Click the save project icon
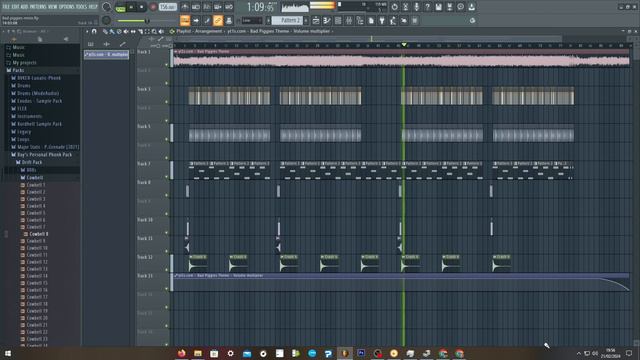 pos(438,7)
